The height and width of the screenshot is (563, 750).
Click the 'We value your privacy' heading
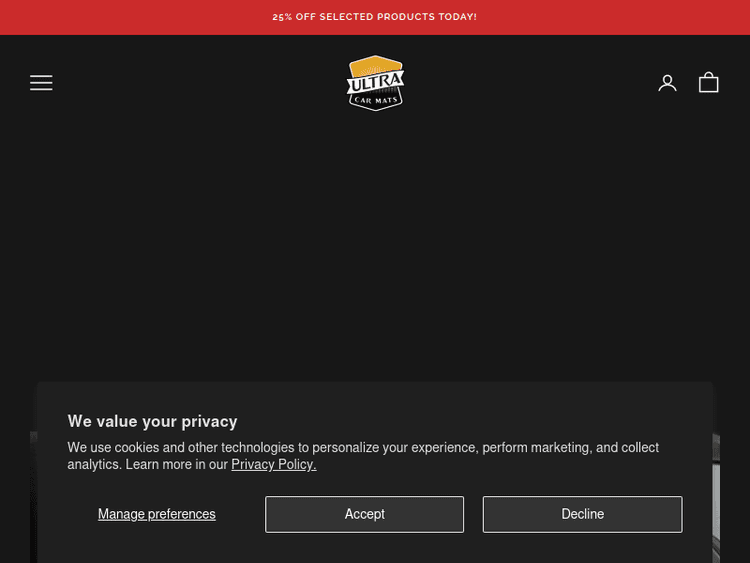coord(152,421)
